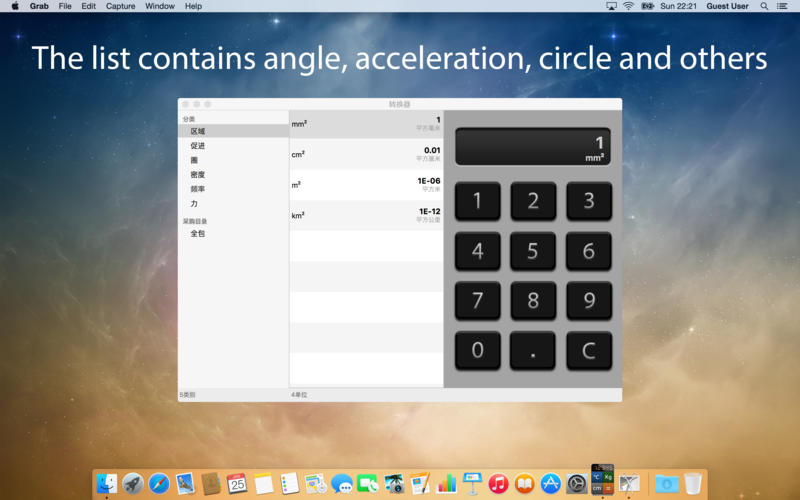Open the Messages app in dock
The image size is (800, 500).
tap(342, 484)
